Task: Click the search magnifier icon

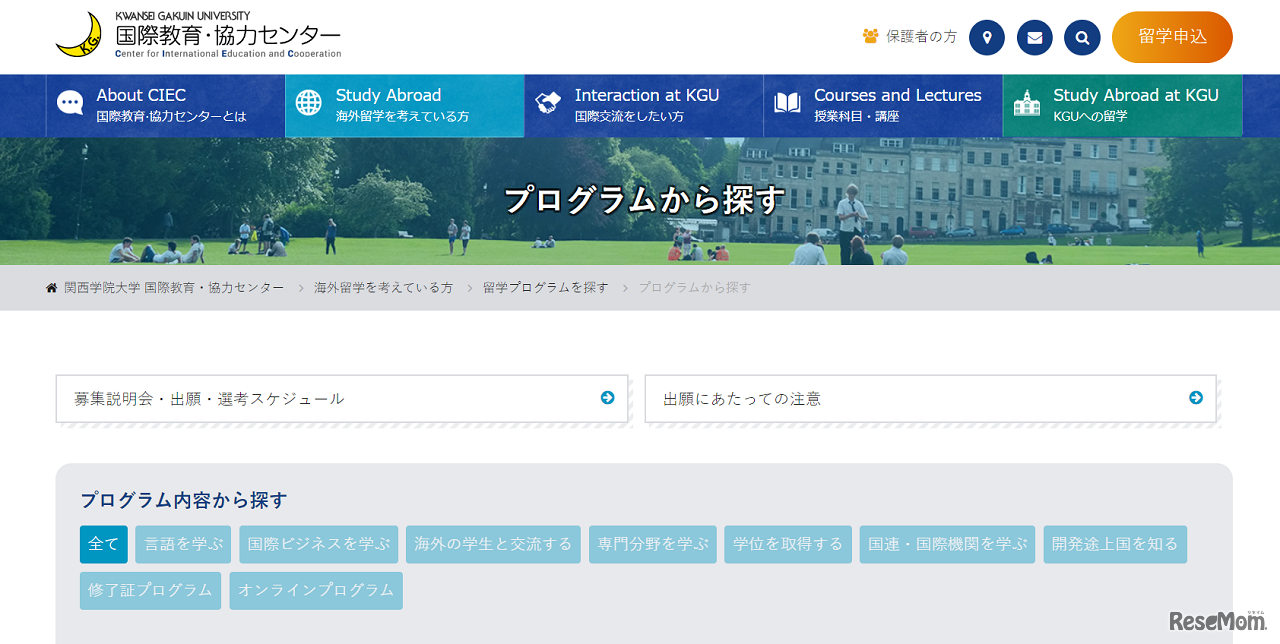Action: pyautogui.click(x=1082, y=38)
